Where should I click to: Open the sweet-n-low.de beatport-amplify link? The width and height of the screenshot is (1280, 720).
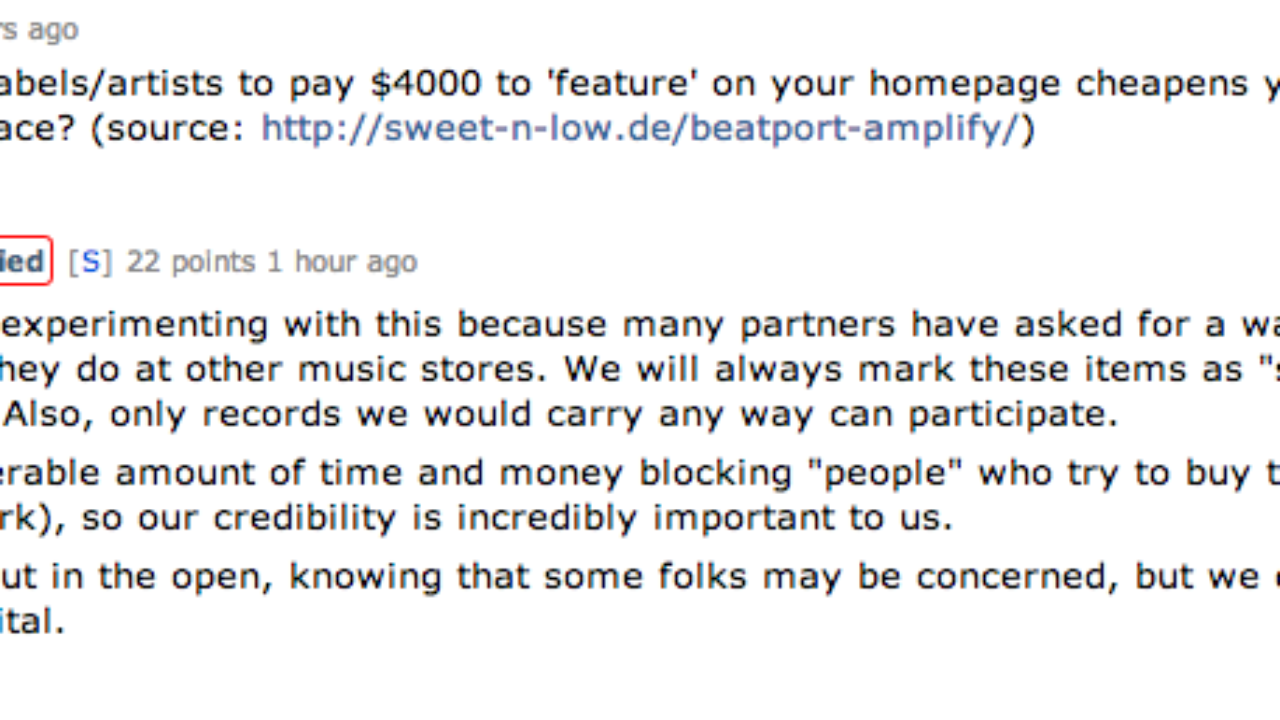click(x=640, y=129)
